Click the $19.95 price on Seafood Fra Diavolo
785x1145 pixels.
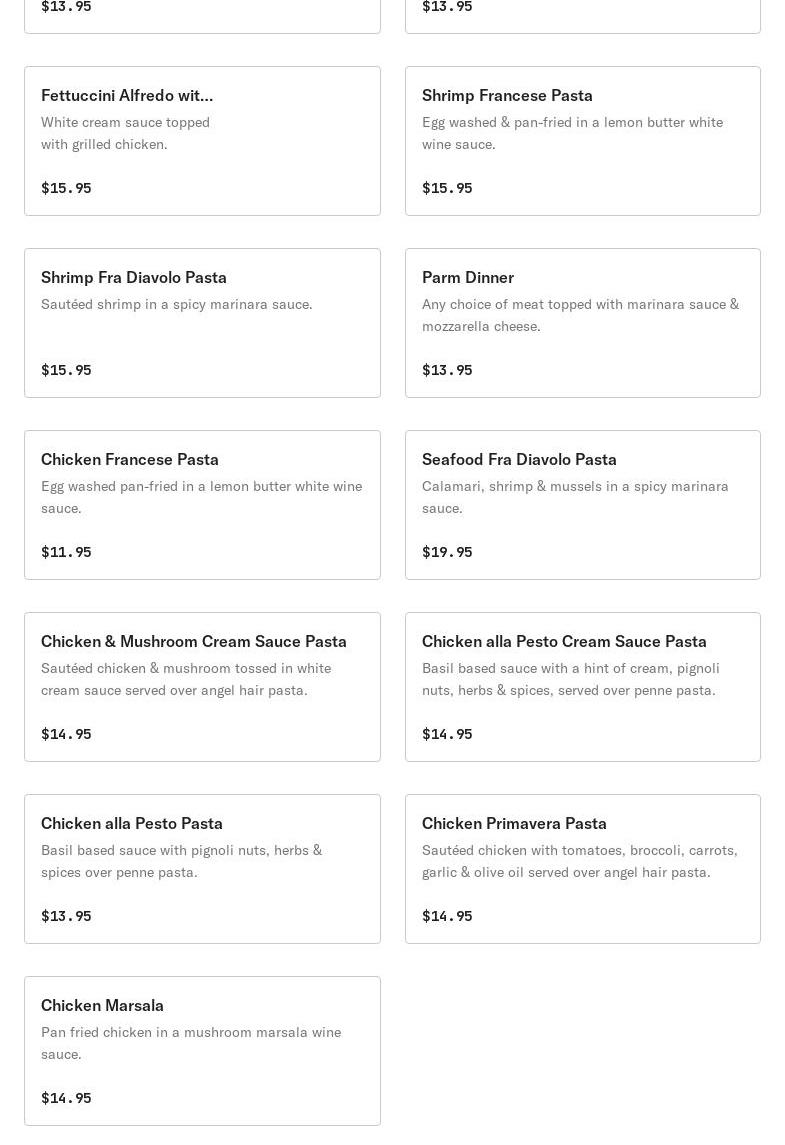pyautogui.click(x=447, y=552)
